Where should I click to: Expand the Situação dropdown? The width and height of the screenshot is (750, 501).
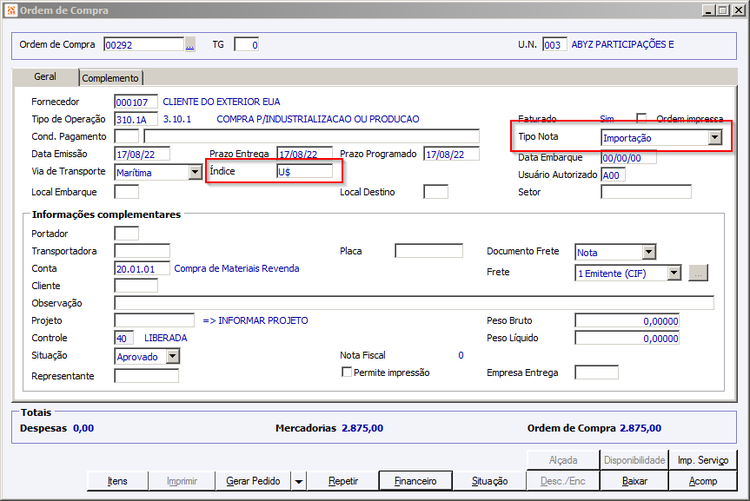(173, 356)
